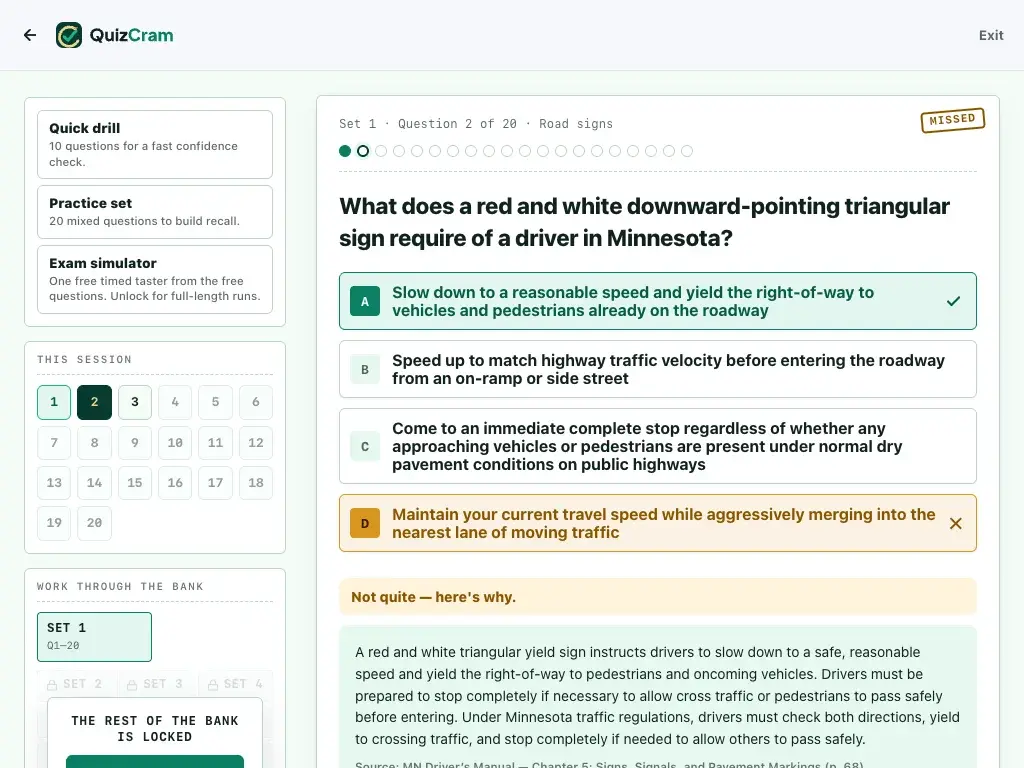Screen dimensions: 1024x768
Task: Click the MISSED stamp badge
Action: tap(953, 120)
